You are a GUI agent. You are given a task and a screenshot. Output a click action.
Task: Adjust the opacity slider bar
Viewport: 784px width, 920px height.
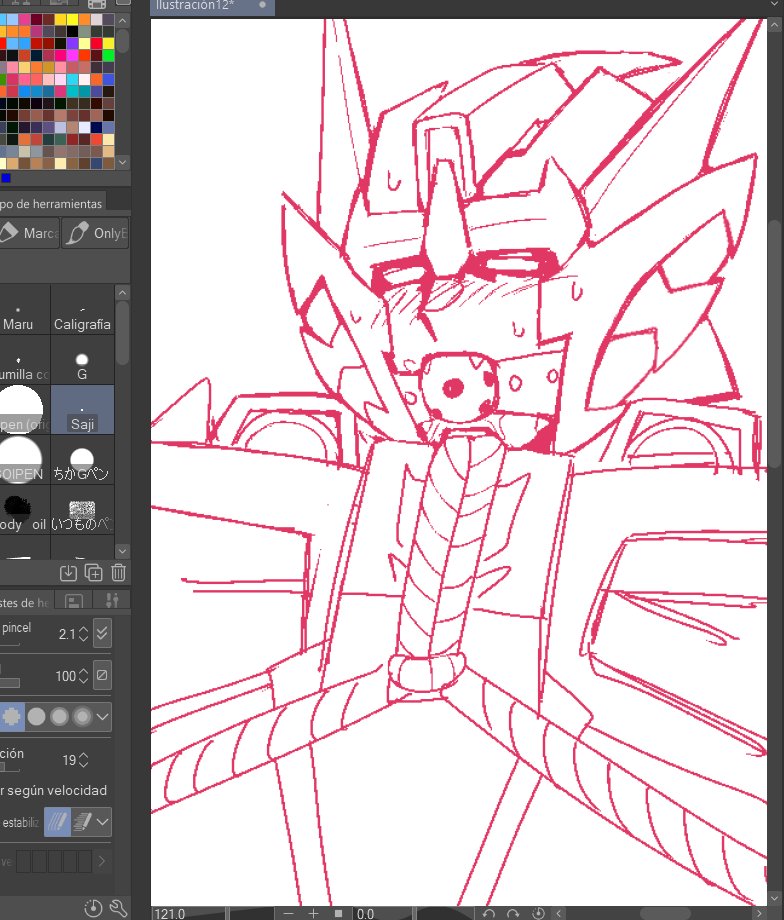(10, 682)
